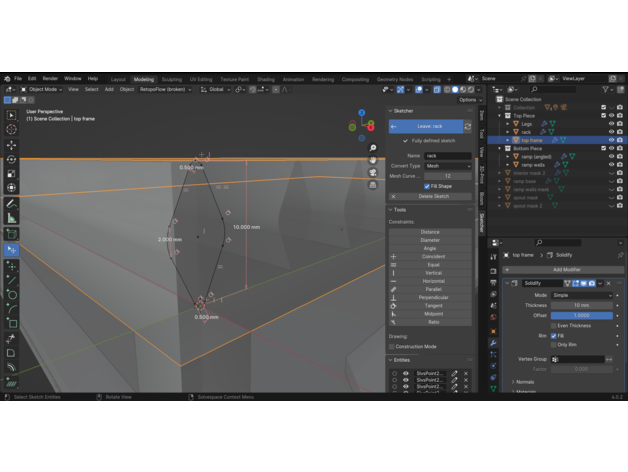Open the Modifiers wrench properties tab
628x472 pixels.
[493, 343]
